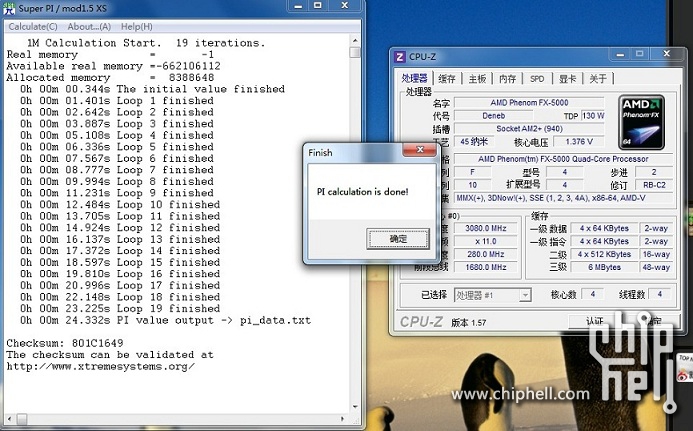Open the Help(H) menu in Super PI
693x431 pixels.
click(137, 27)
